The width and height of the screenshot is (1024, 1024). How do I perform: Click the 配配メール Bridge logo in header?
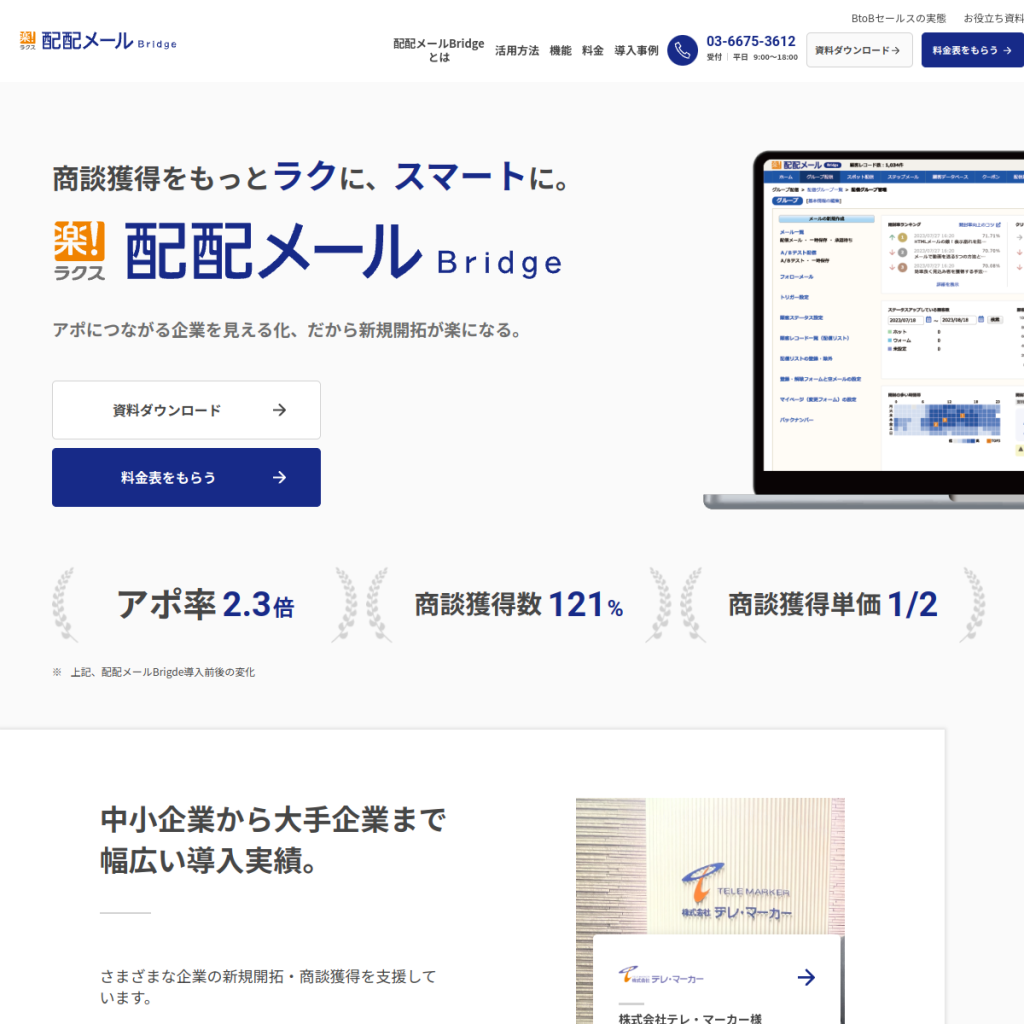pos(98,41)
